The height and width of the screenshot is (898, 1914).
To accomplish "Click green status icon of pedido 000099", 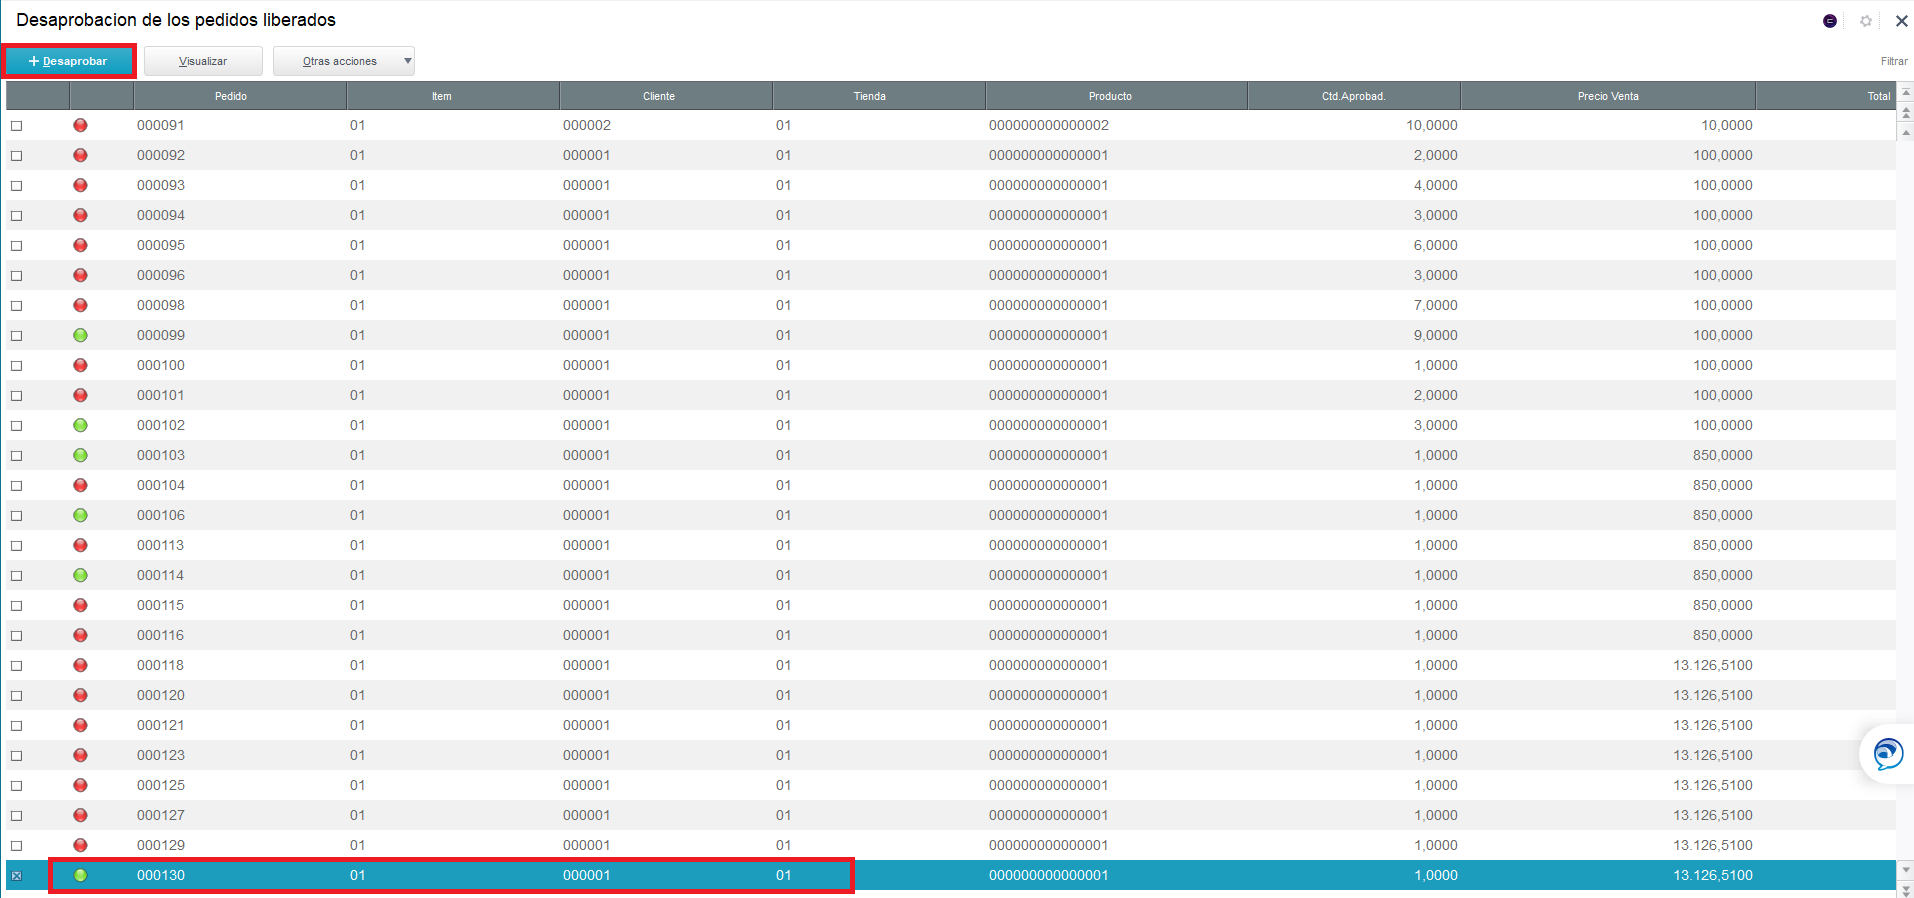I will coord(80,335).
